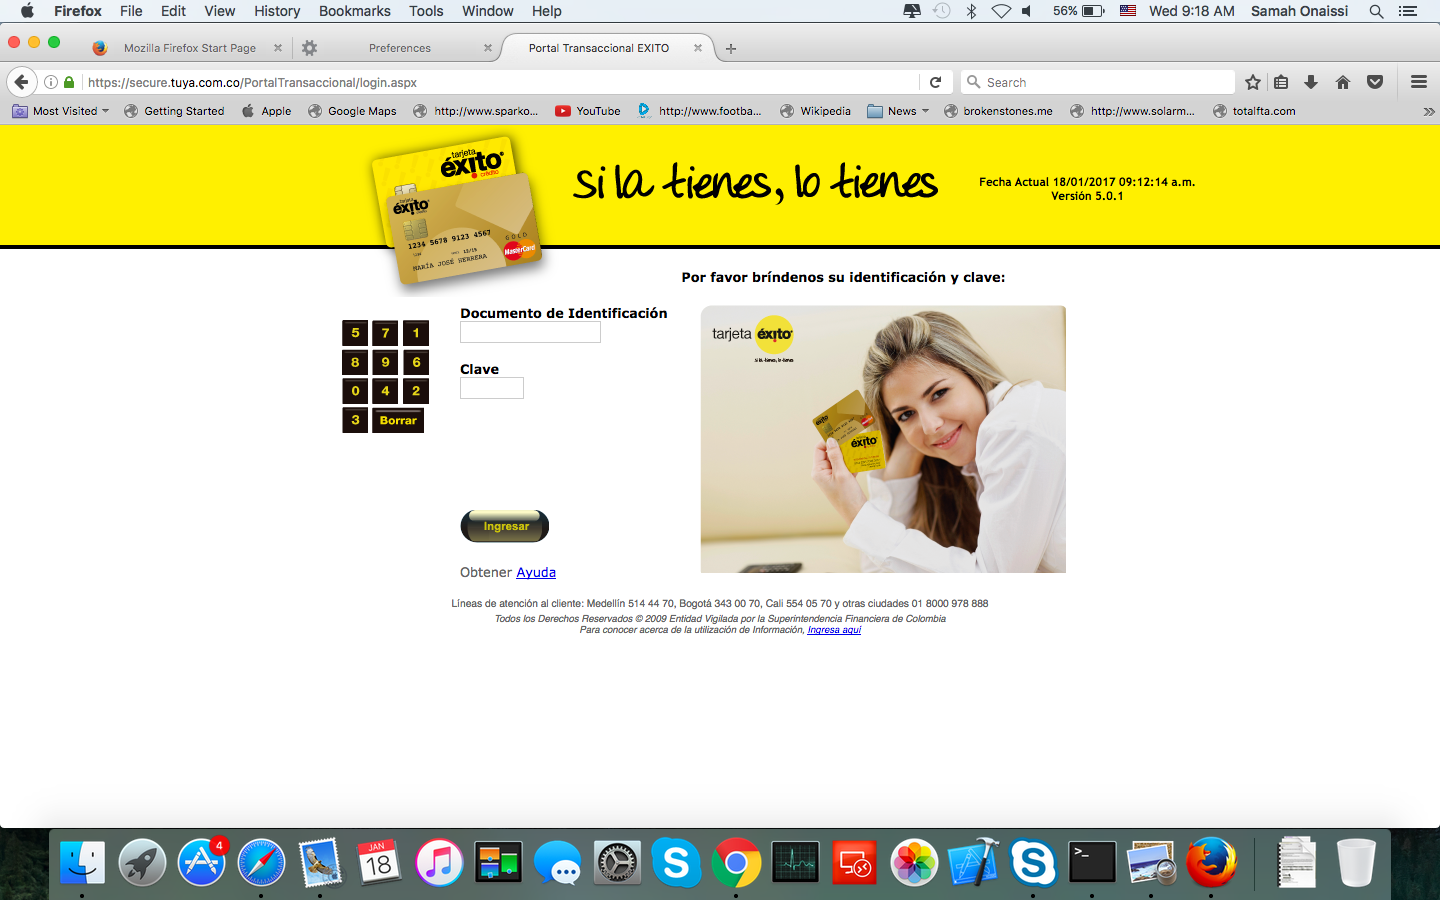
Task: Open the Google Maps bookmark
Action: click(352, 111)
